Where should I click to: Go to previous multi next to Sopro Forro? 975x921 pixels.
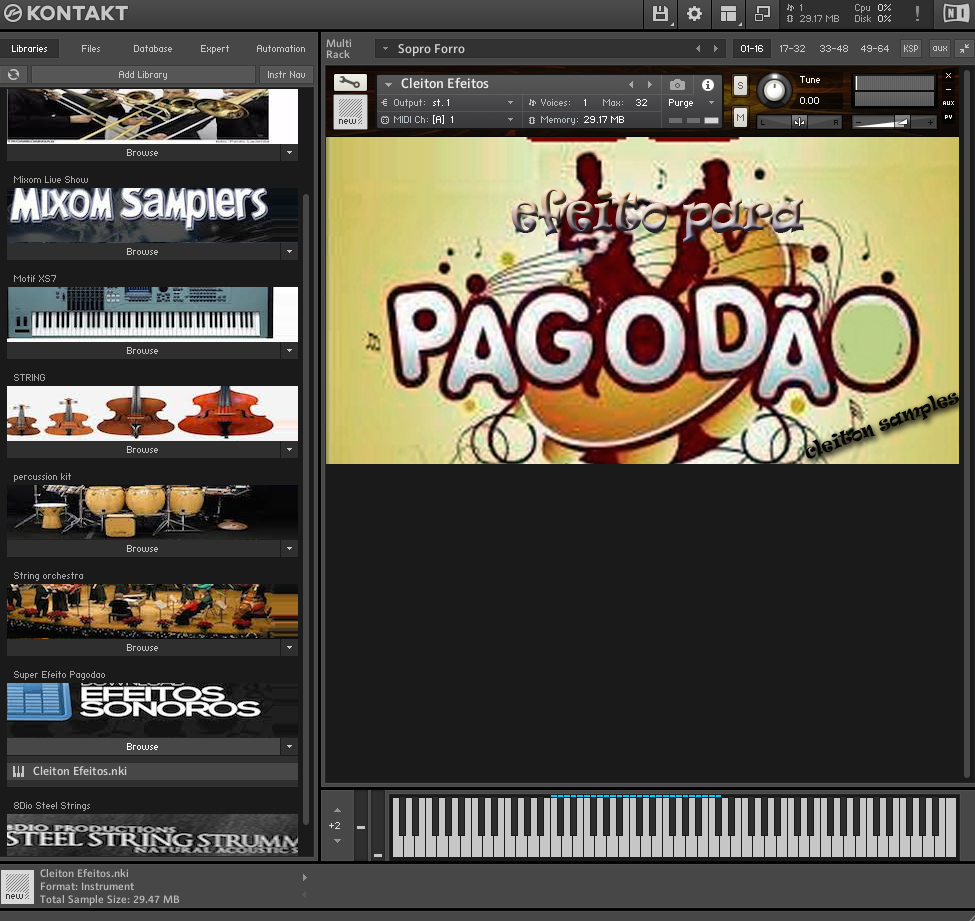point(698,49)
